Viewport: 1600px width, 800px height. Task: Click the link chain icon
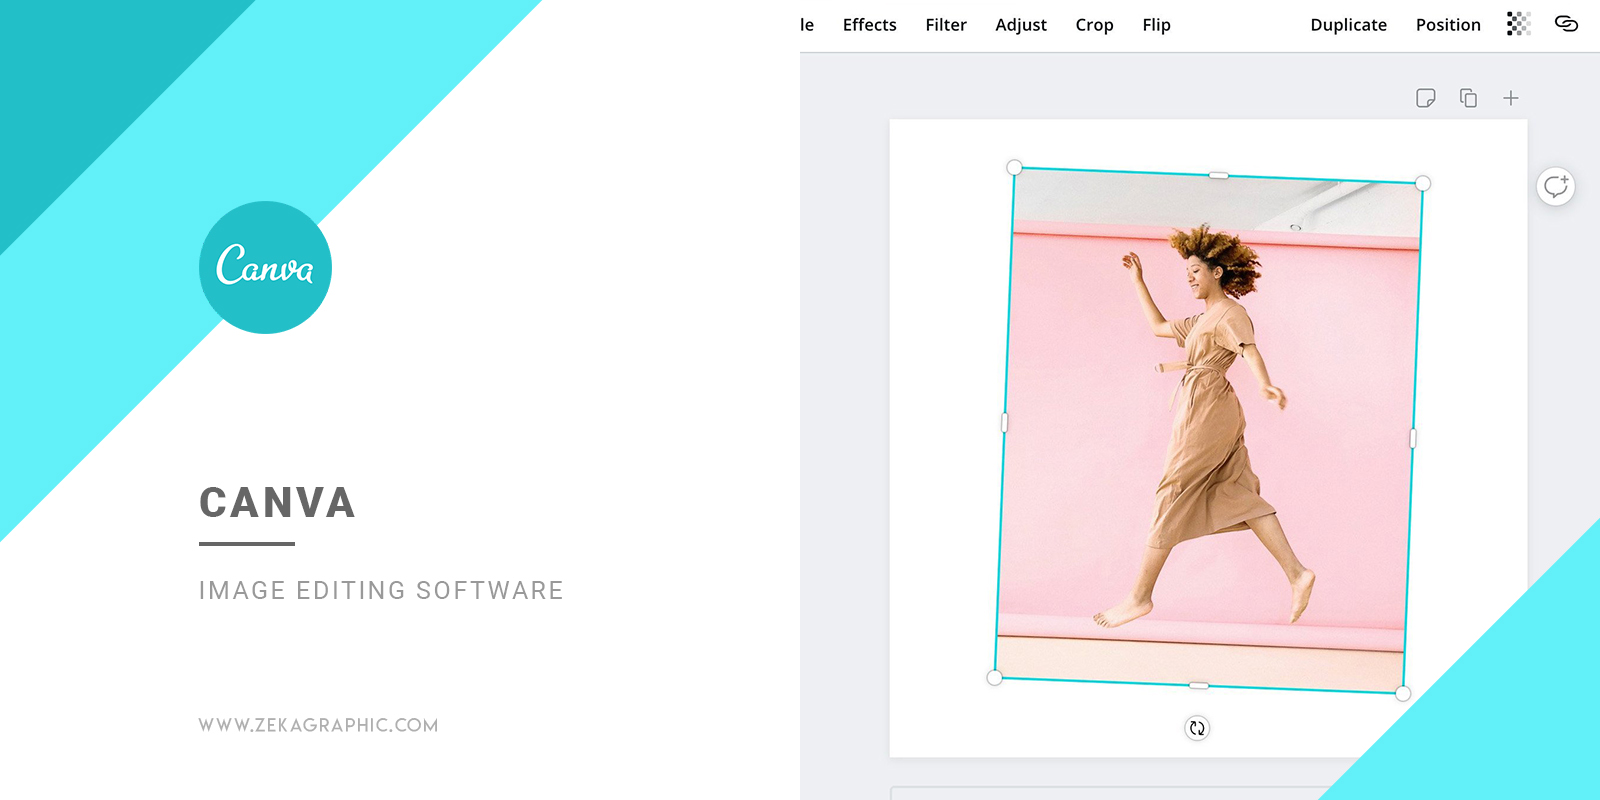coord(1566,24)
